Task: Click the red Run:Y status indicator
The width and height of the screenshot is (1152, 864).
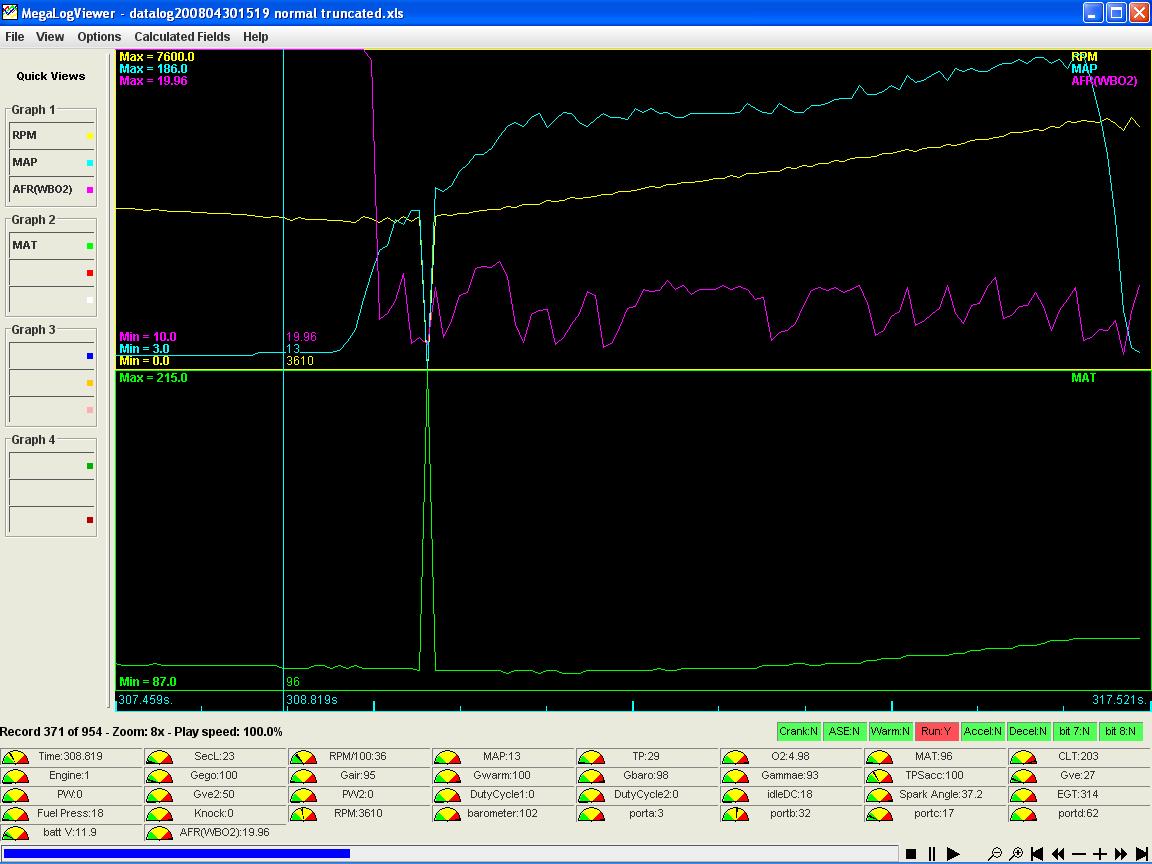Action: [x=935, y=732]
